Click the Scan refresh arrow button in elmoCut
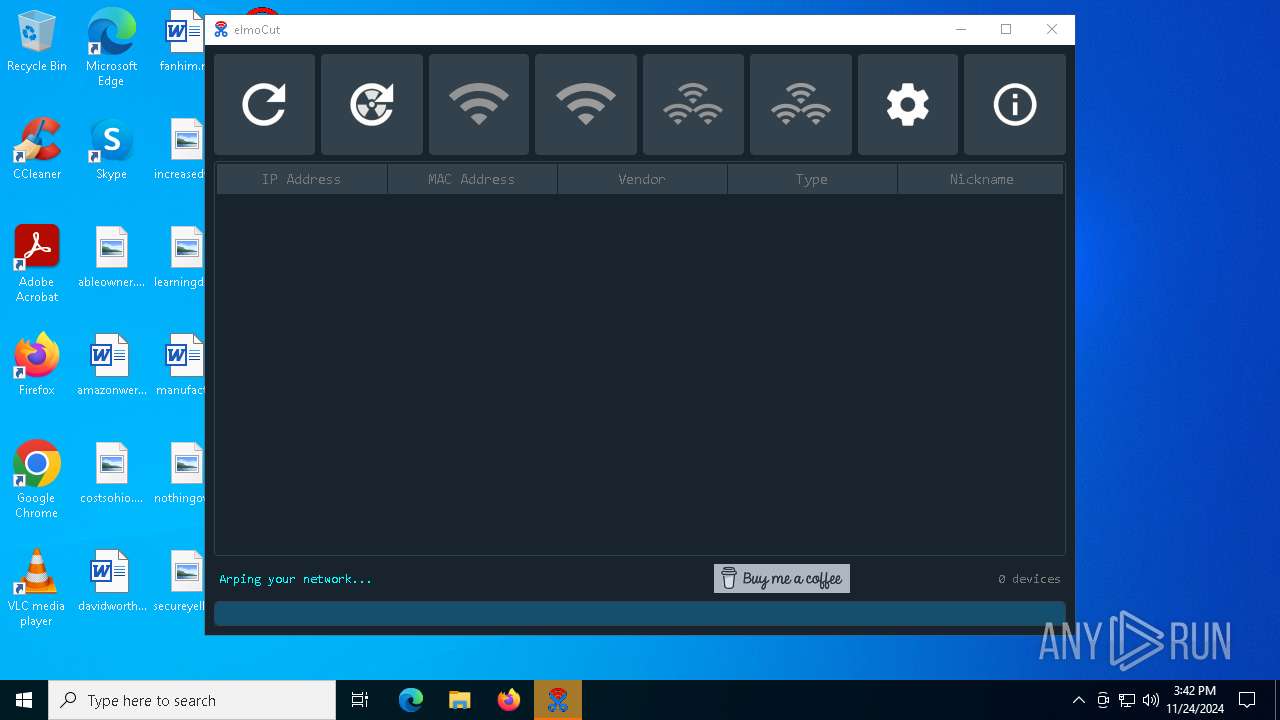The width and height of the screenshot is (1280, 720). 264,104
